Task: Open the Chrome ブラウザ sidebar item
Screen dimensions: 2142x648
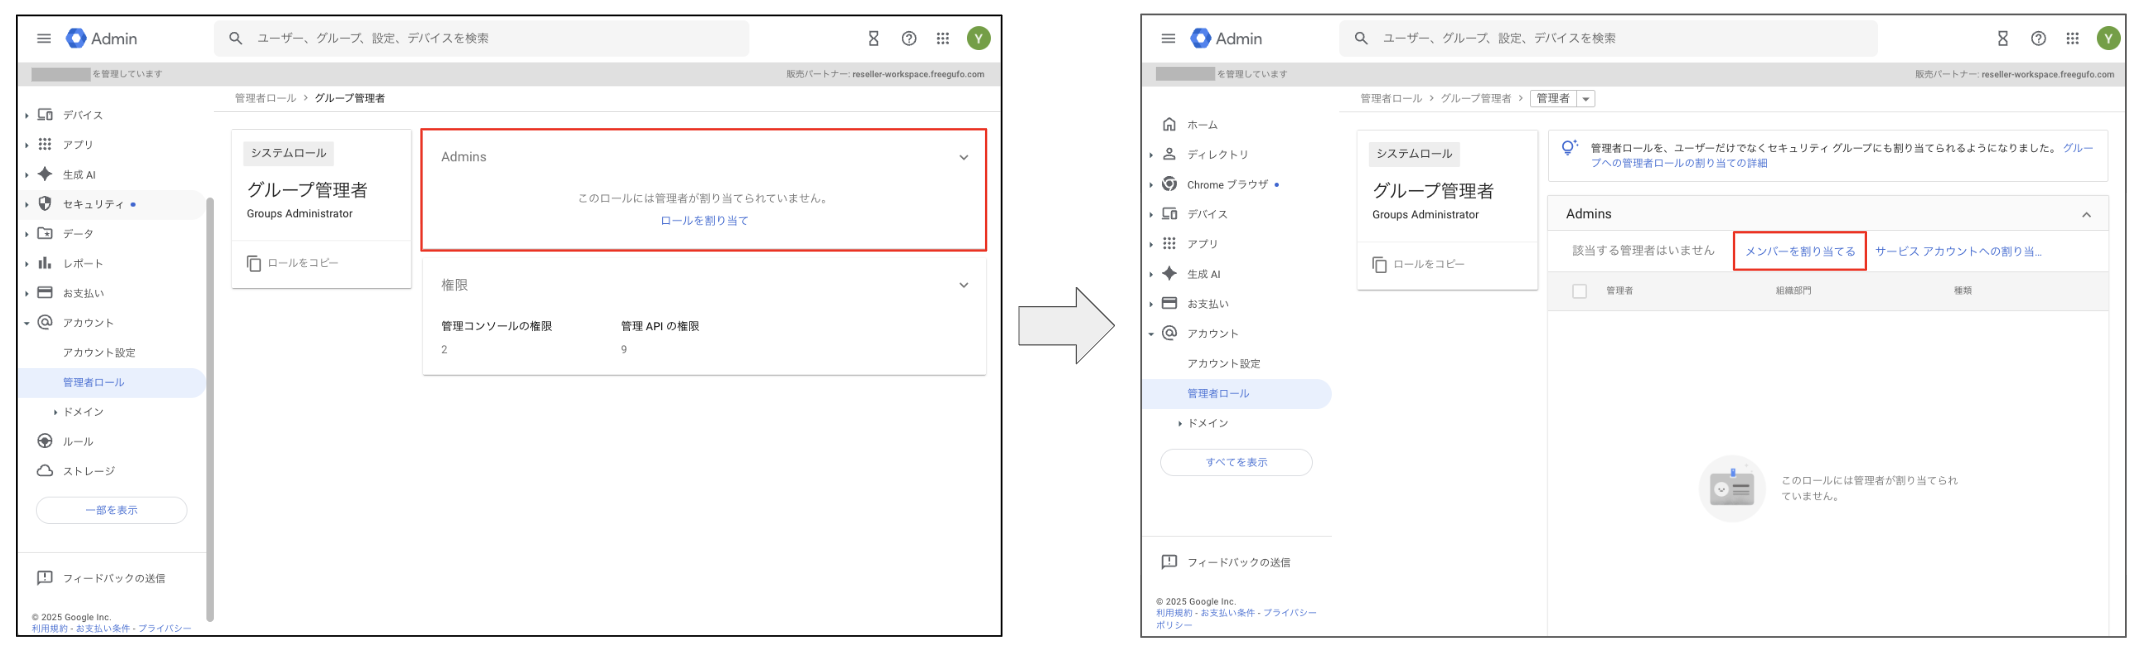Action: 1226,185
